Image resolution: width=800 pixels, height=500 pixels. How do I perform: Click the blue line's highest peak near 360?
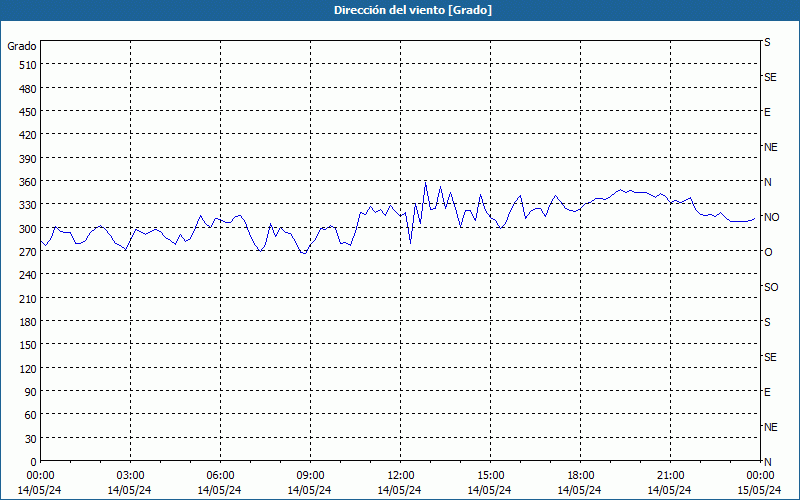426,182
